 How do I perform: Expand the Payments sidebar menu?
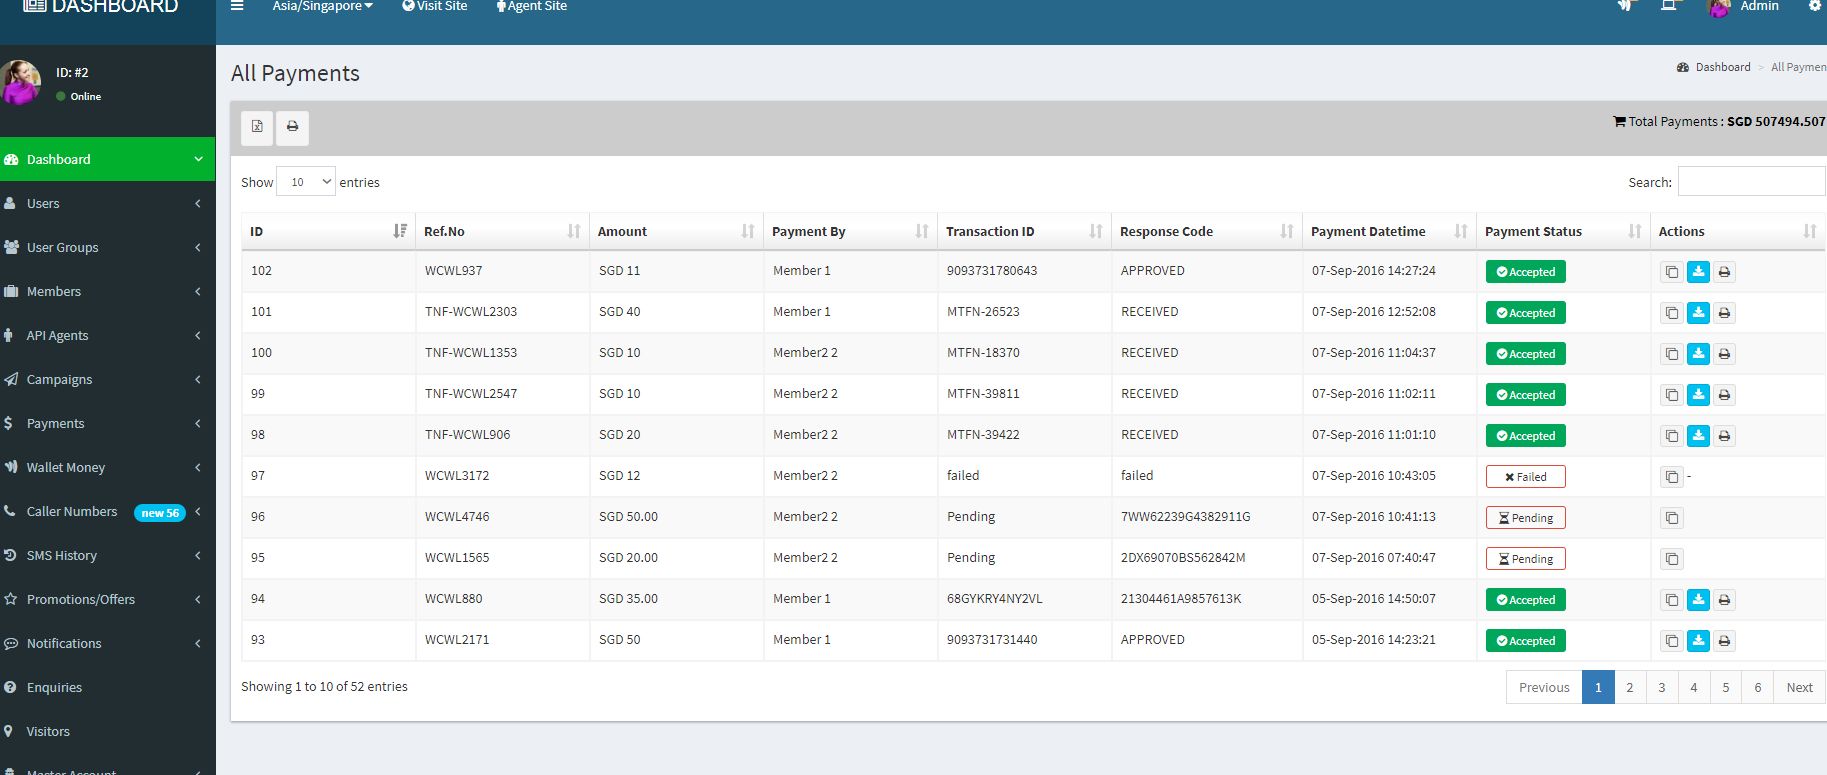[56, 424]
